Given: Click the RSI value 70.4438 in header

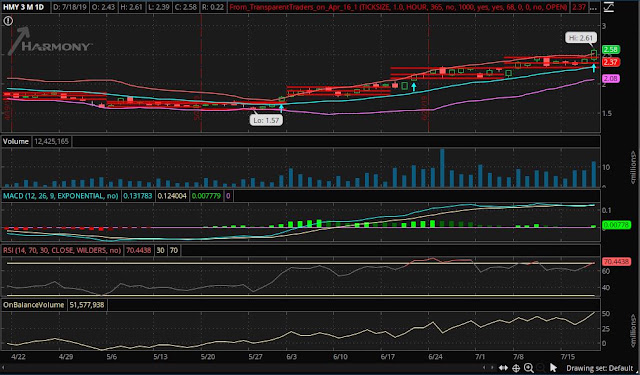Looking at the screenshot, I should pos(138,250).
